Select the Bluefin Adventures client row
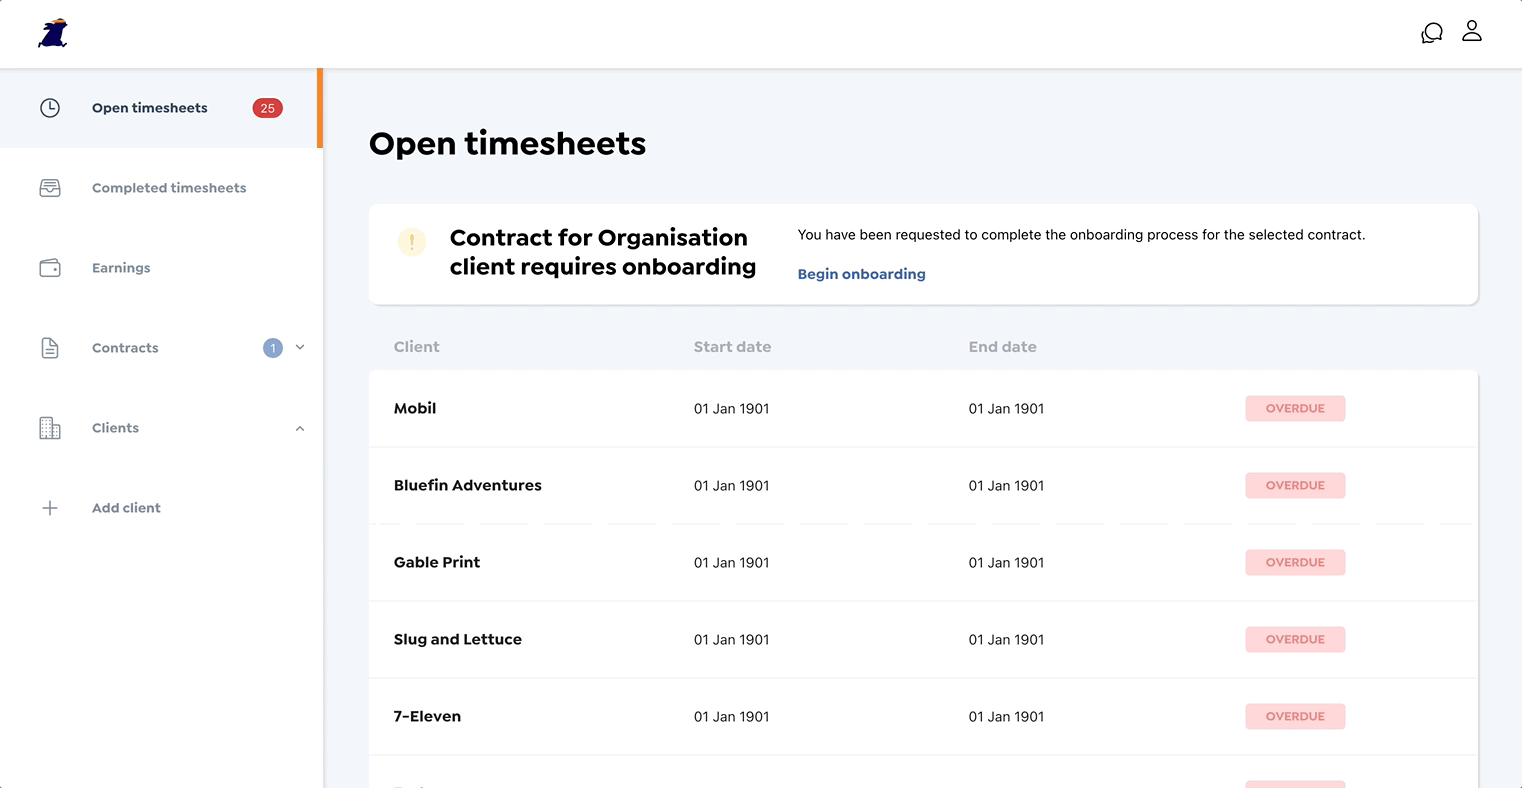The width and height of the screenshot is (1522, 788). pyautogui.click(x=467, y=485)
